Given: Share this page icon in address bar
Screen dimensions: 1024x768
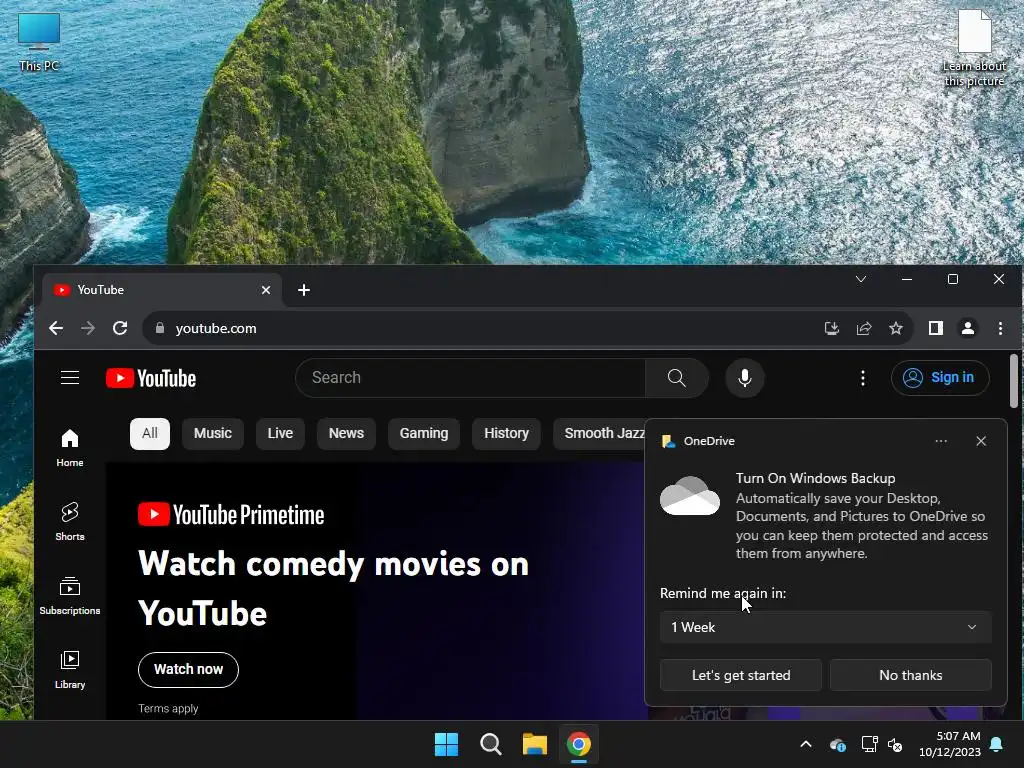Looking at the screenshot, I should point(864,328).
